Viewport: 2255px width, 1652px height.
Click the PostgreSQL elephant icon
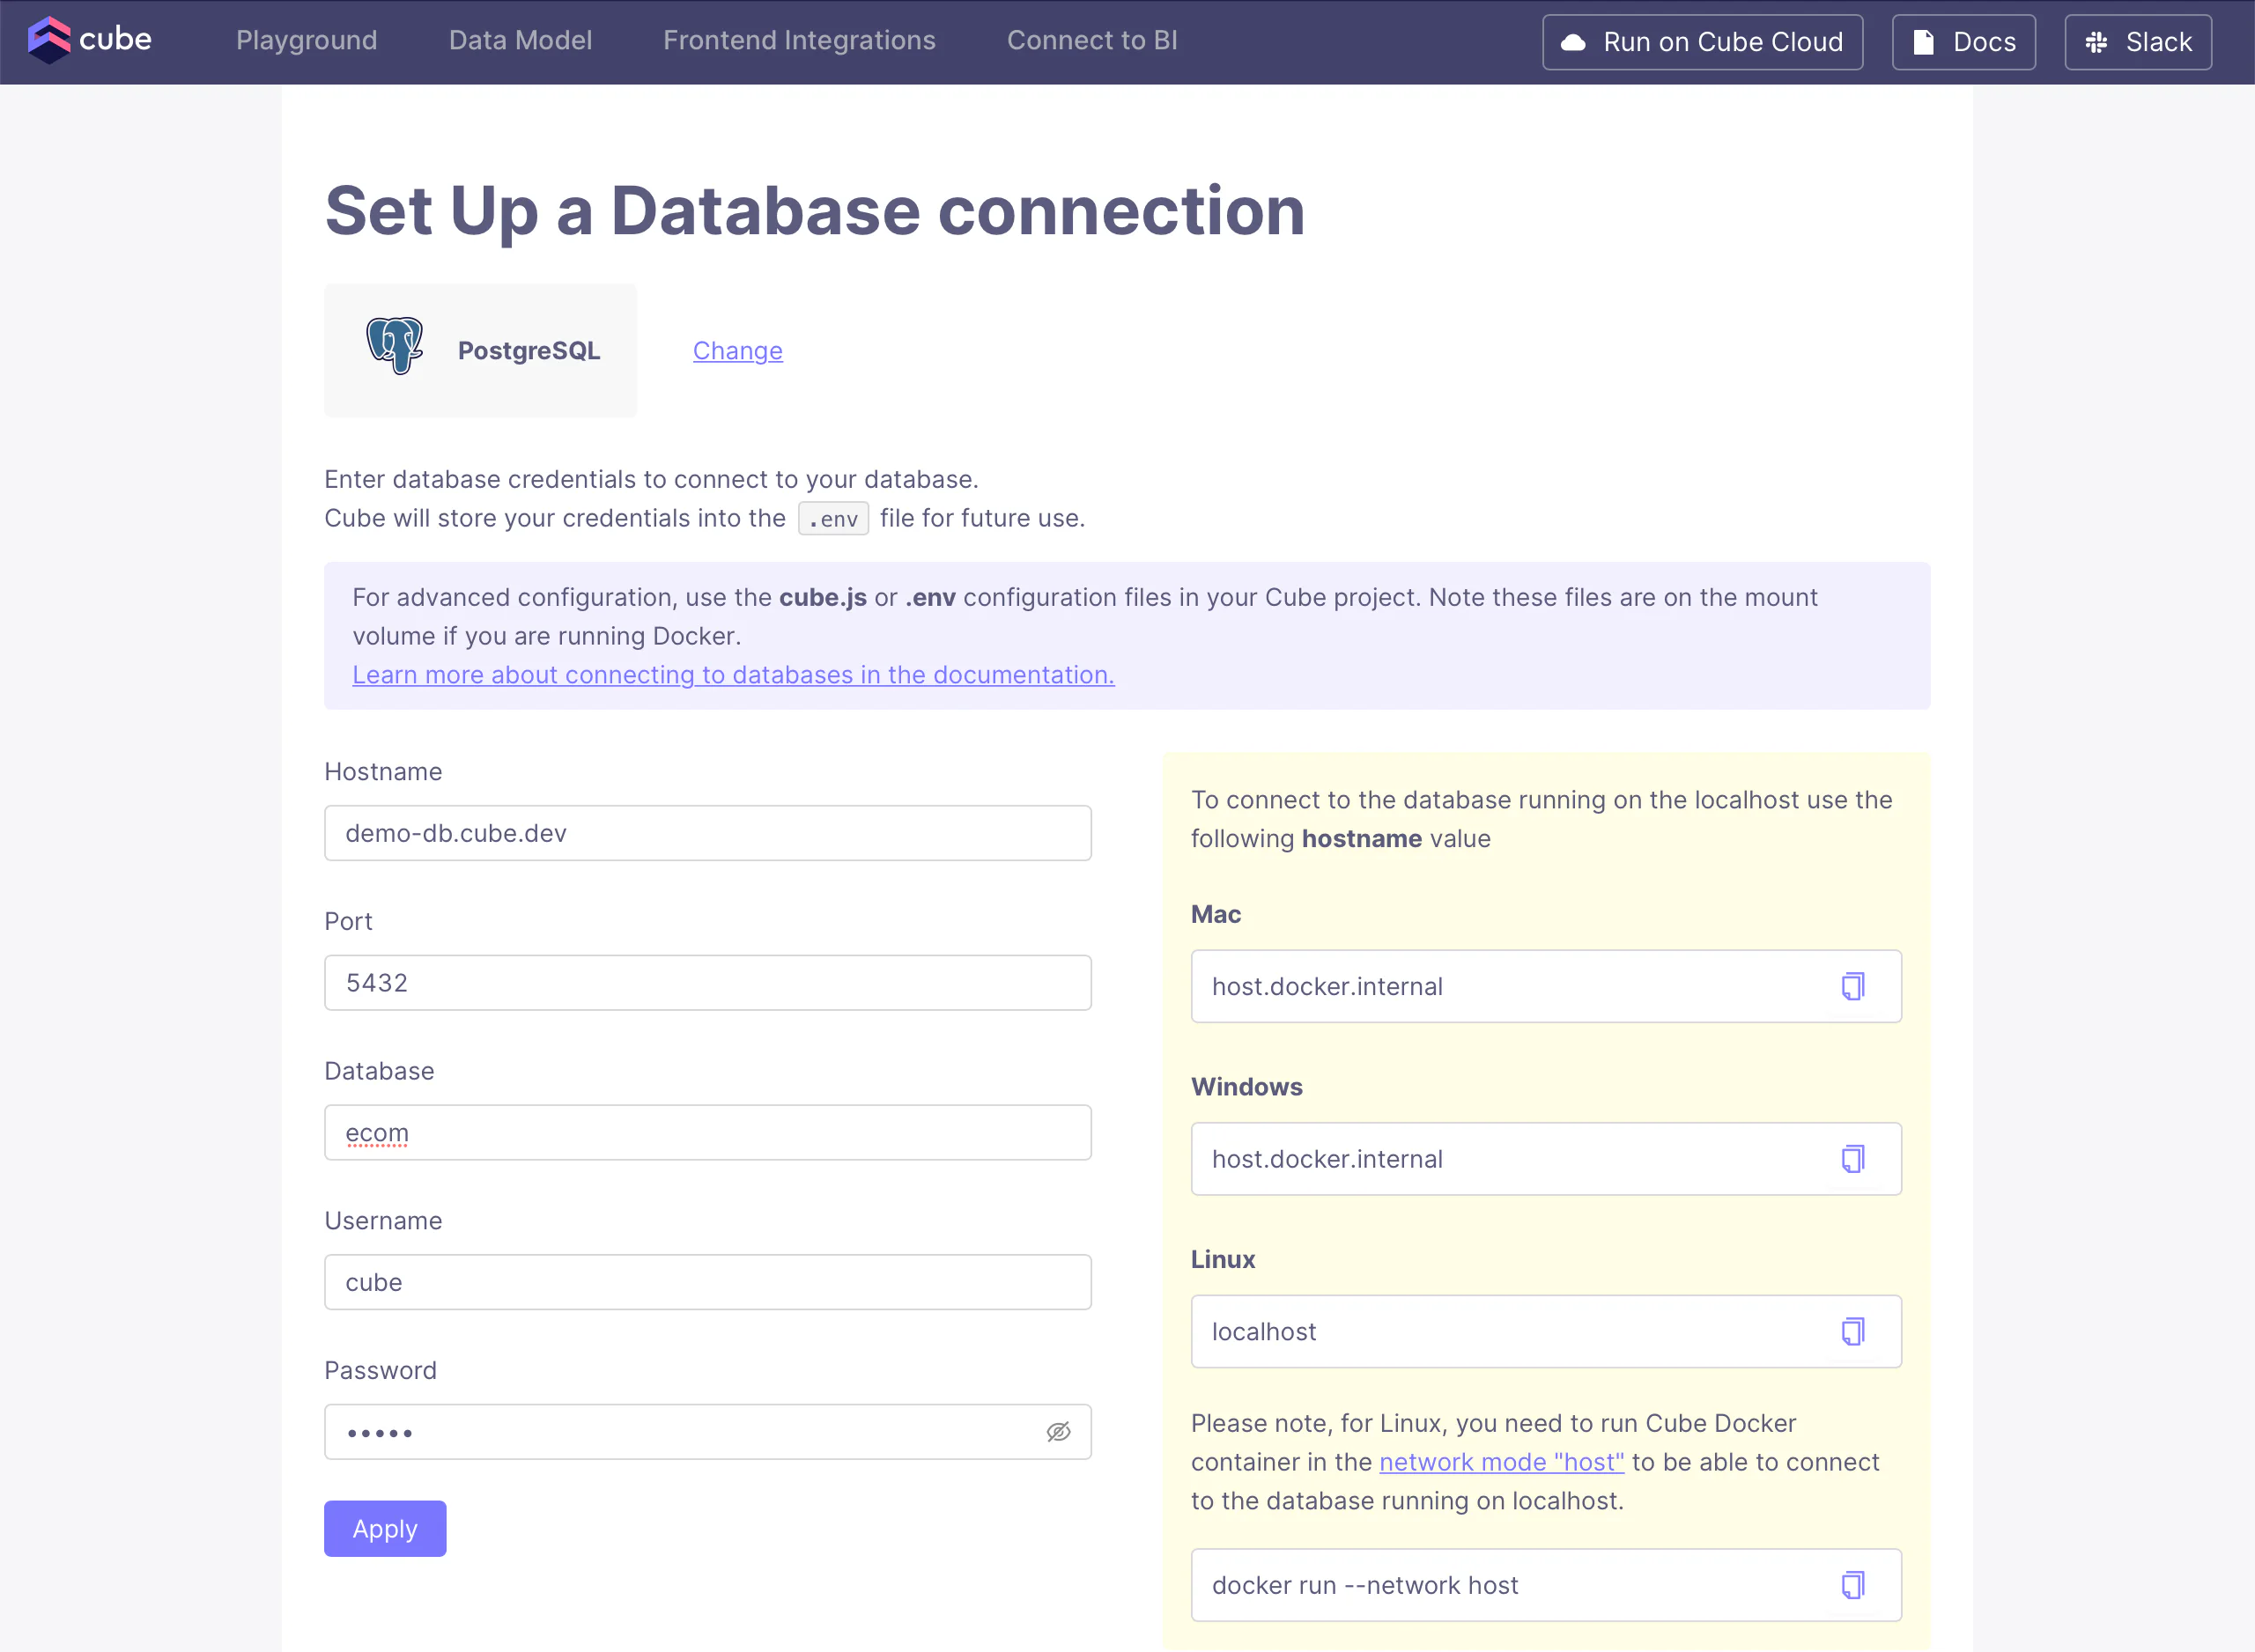(394, 346)
